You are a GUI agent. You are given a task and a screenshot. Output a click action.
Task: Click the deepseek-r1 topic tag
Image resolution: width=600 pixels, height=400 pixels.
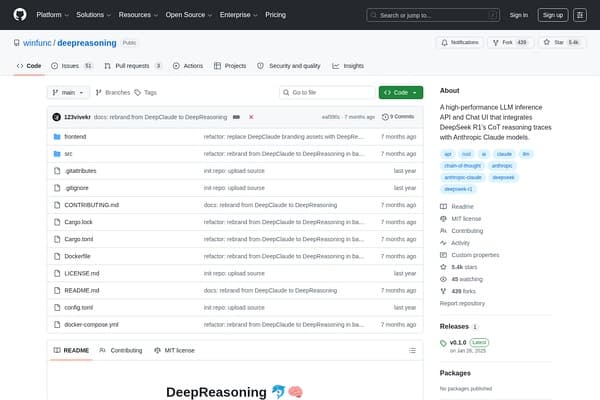(x=458, y=189)
